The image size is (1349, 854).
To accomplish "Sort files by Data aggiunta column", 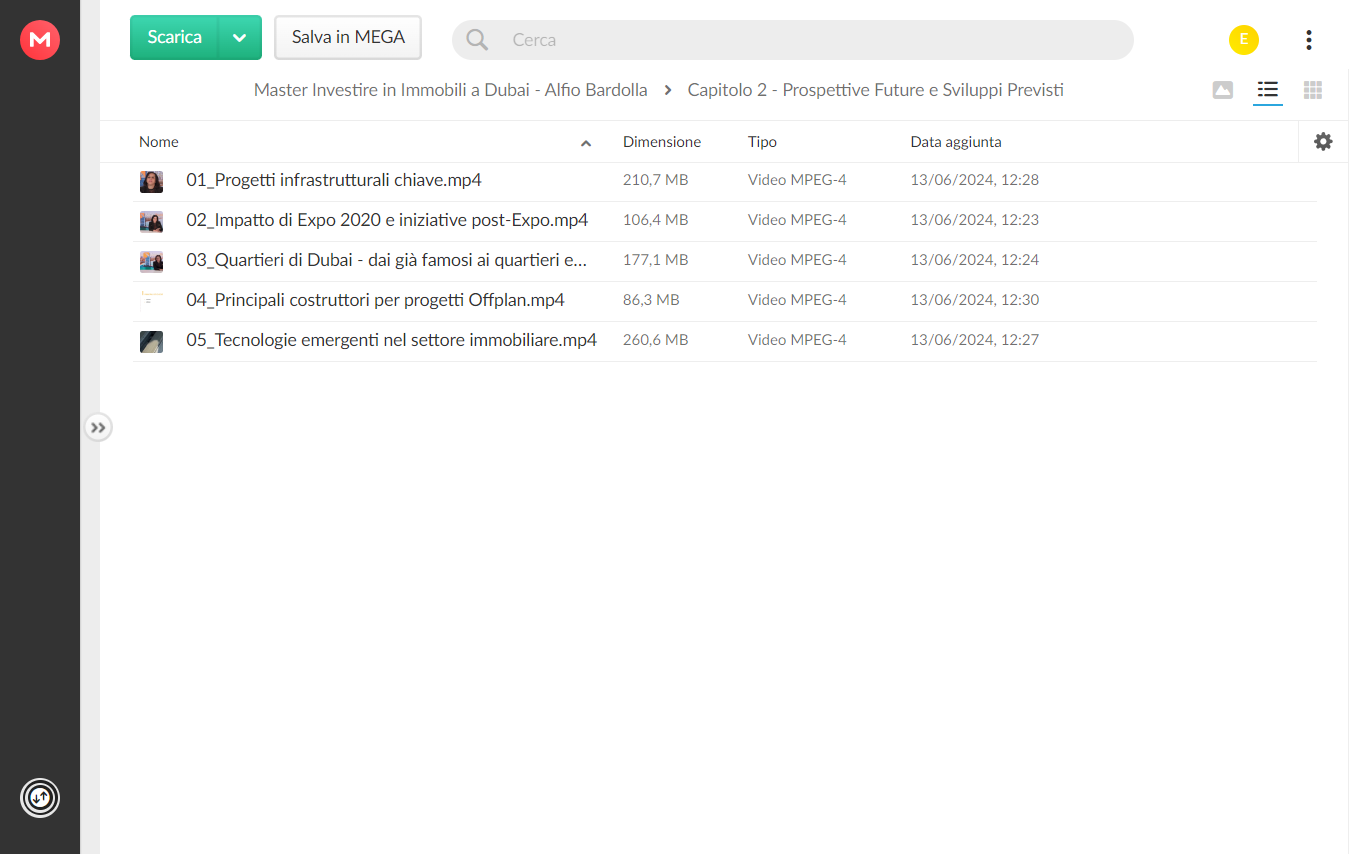I will [956, 142].
